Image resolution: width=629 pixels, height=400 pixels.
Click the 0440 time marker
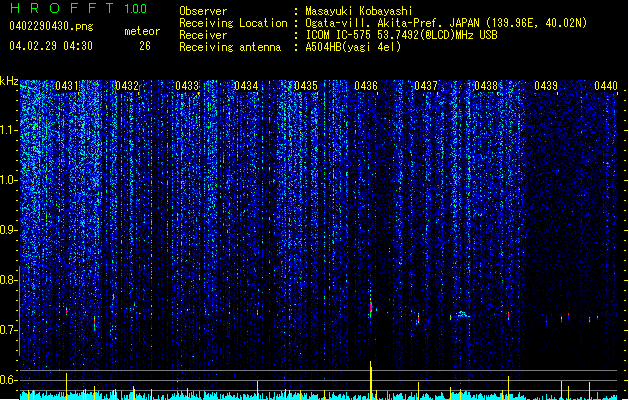(606, 85)
